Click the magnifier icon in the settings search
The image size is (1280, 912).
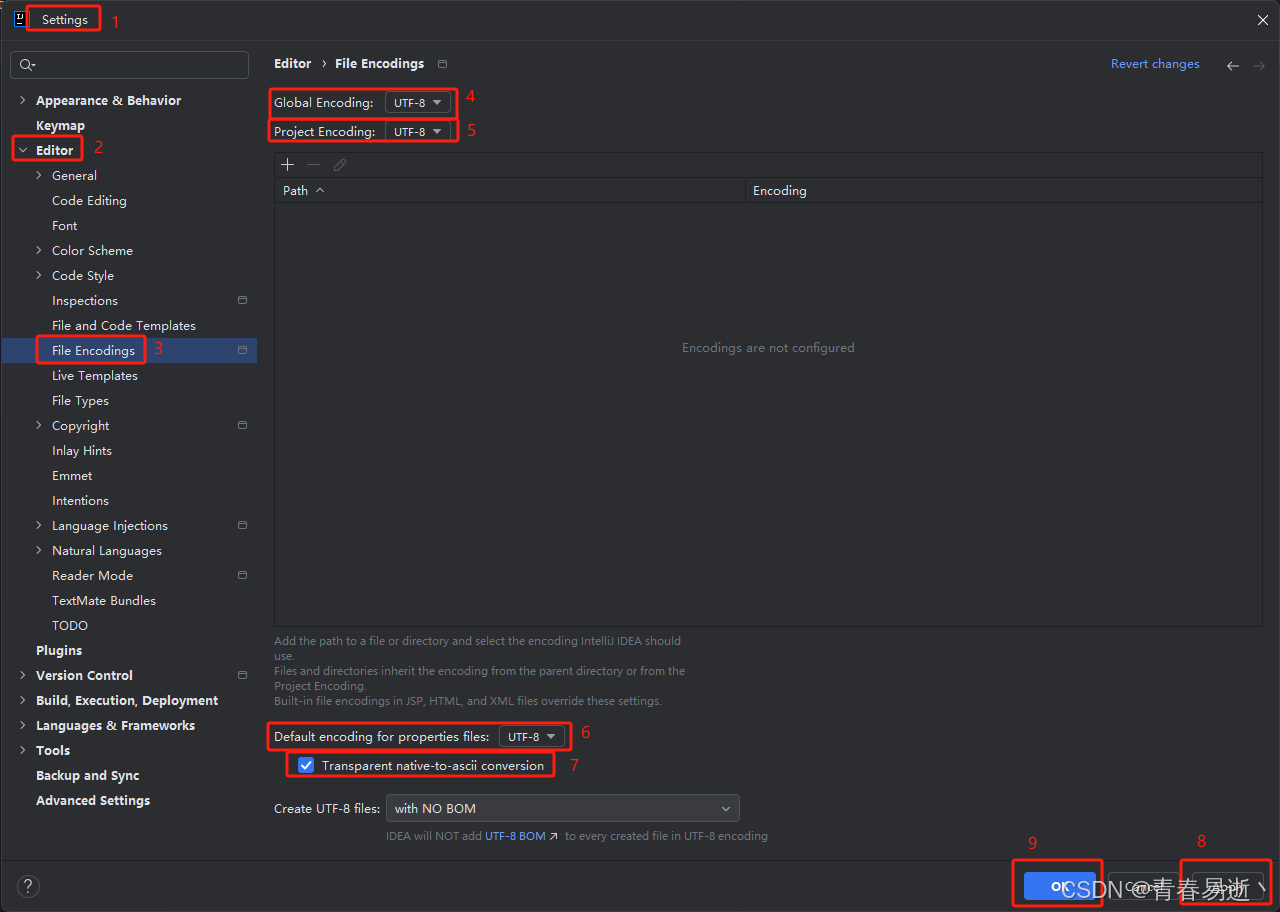[x=26, y=64]
